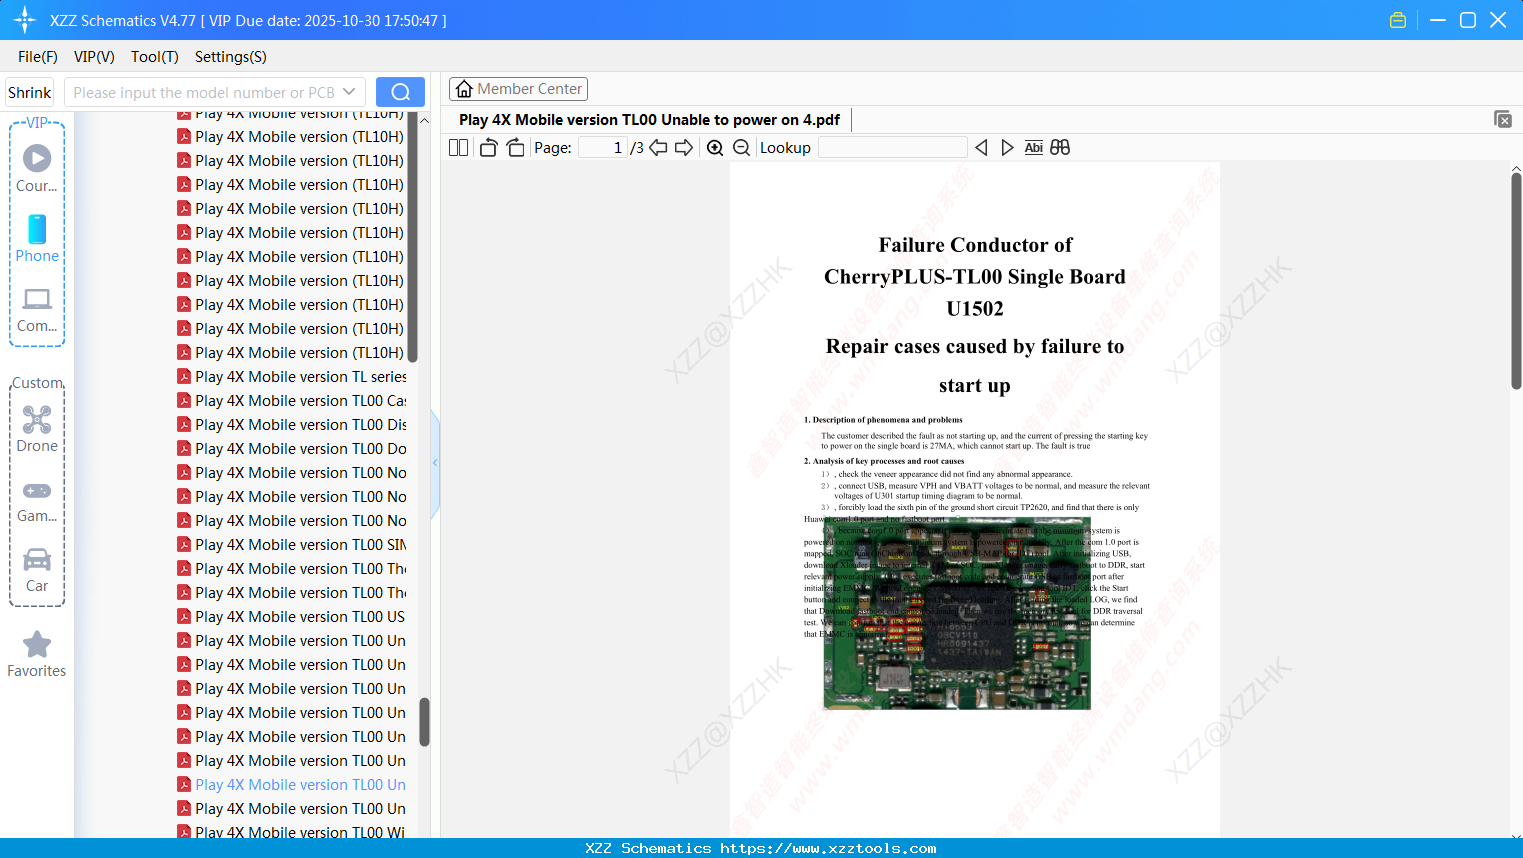Click the Shrink button
Viewport: 1523px width, 858px height.
tap(30, 92)
